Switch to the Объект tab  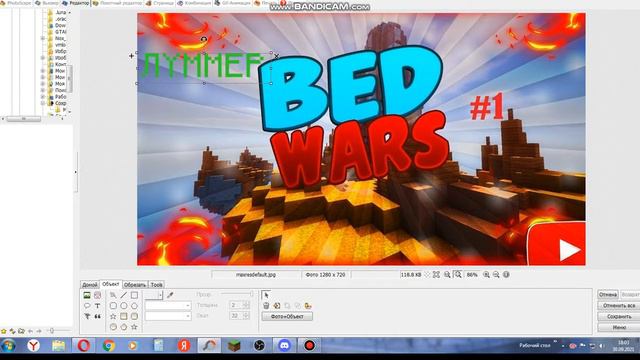click(111, 284)
